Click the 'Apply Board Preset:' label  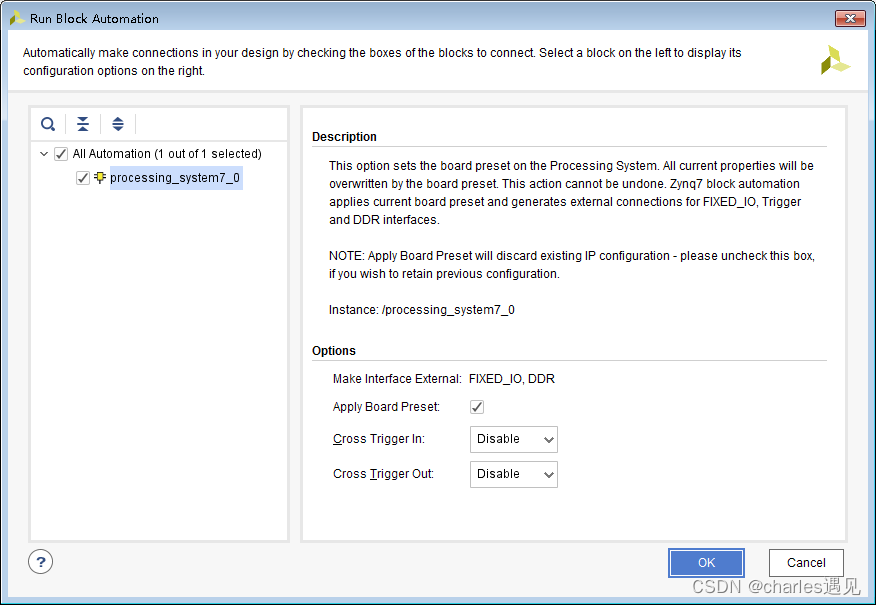click(387, 407)
